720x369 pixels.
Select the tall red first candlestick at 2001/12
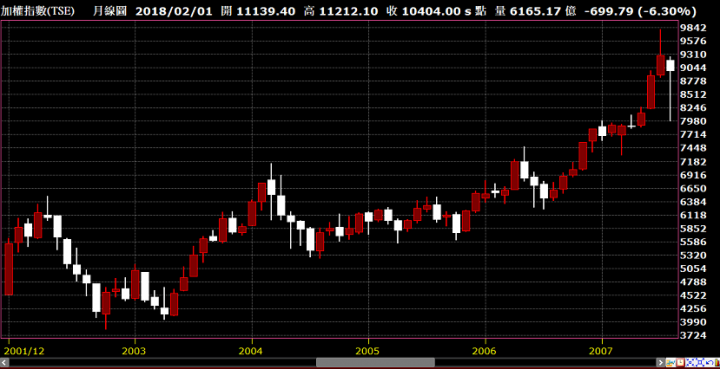pyautogui.click(x=9, y=269)
